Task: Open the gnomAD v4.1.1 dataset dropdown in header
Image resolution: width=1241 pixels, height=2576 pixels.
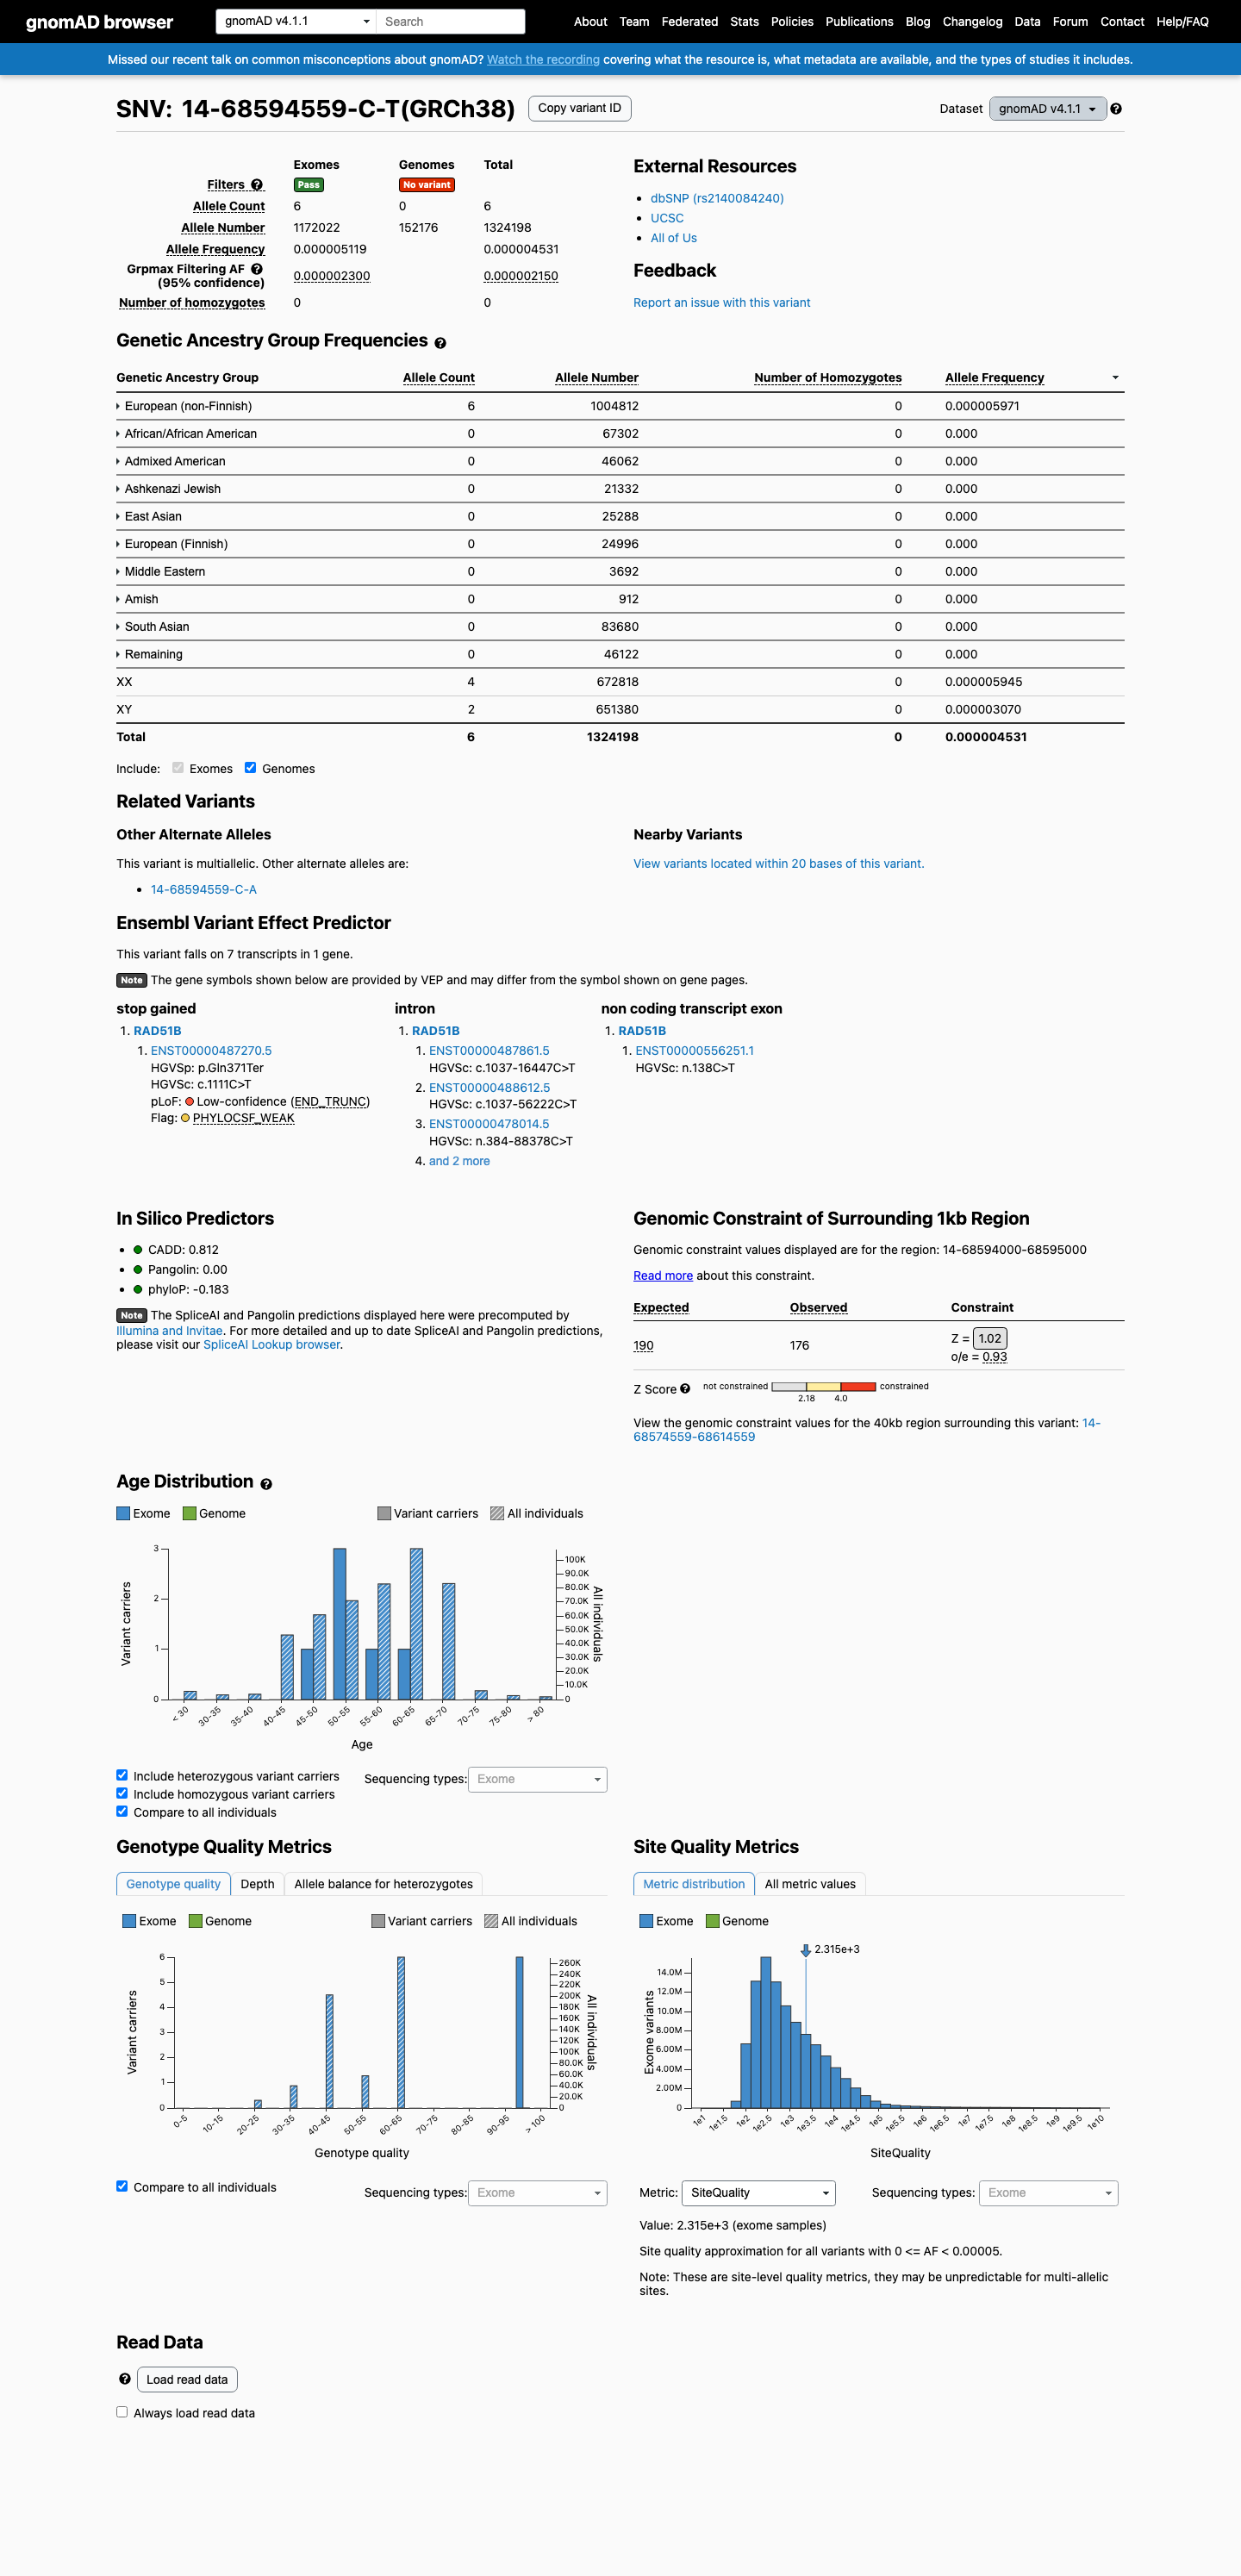Action: 296,21
